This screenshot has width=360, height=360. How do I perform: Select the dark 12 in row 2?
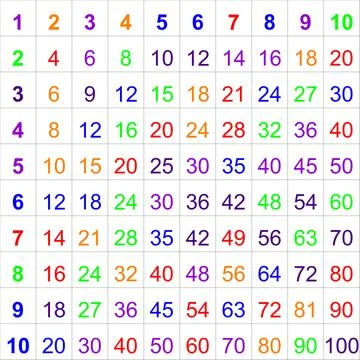tap(198, 58)
